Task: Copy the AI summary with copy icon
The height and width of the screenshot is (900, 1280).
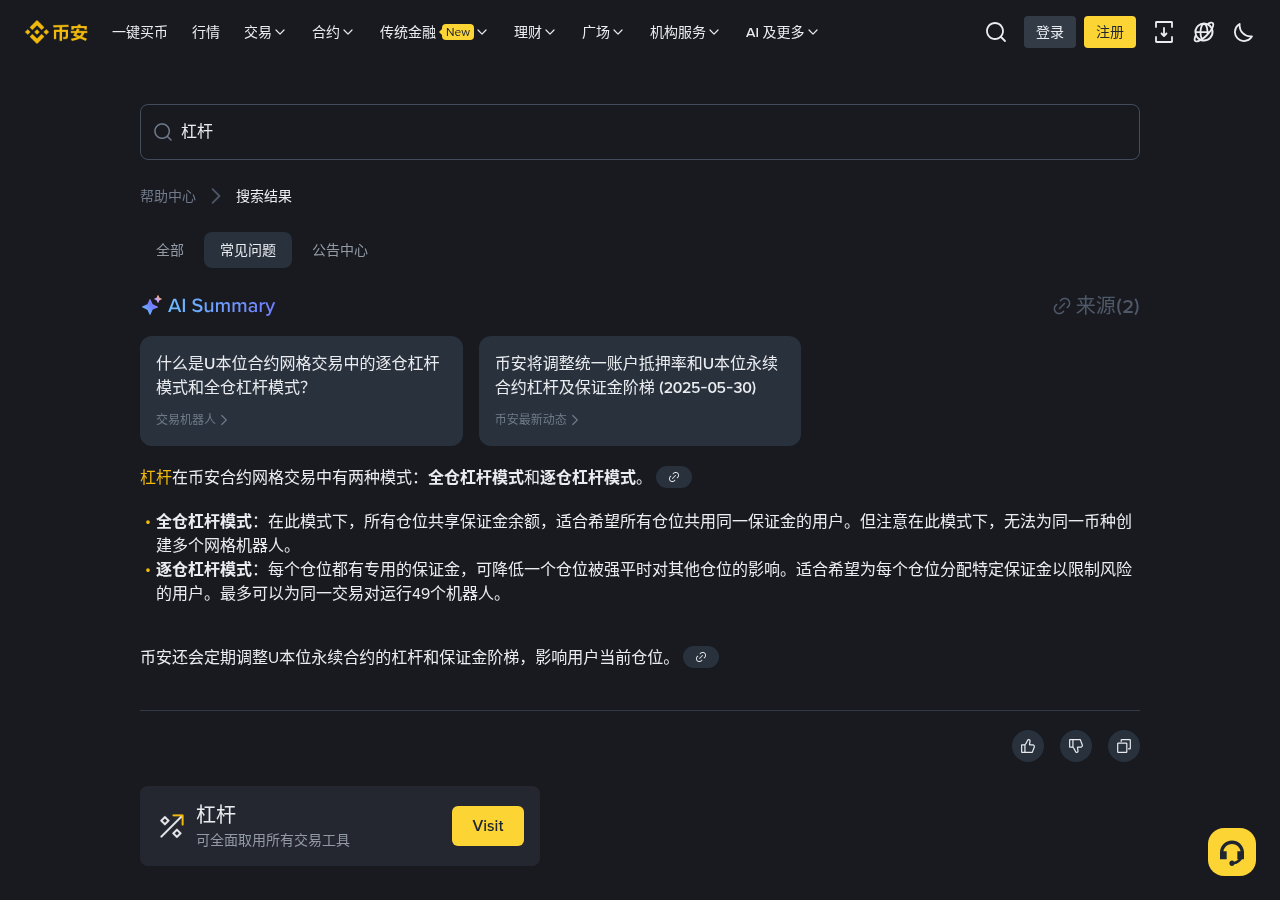Action: click(x=1124, y=746)
